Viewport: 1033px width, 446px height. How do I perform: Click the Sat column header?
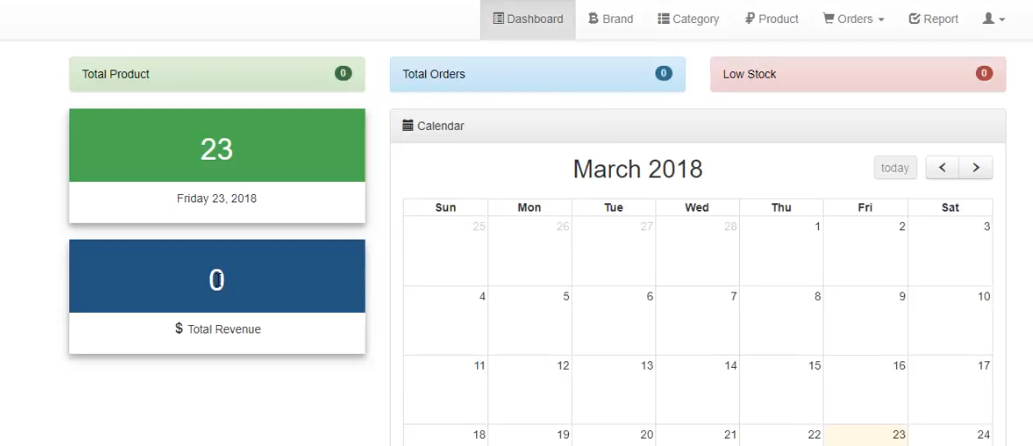coord(950,208)
